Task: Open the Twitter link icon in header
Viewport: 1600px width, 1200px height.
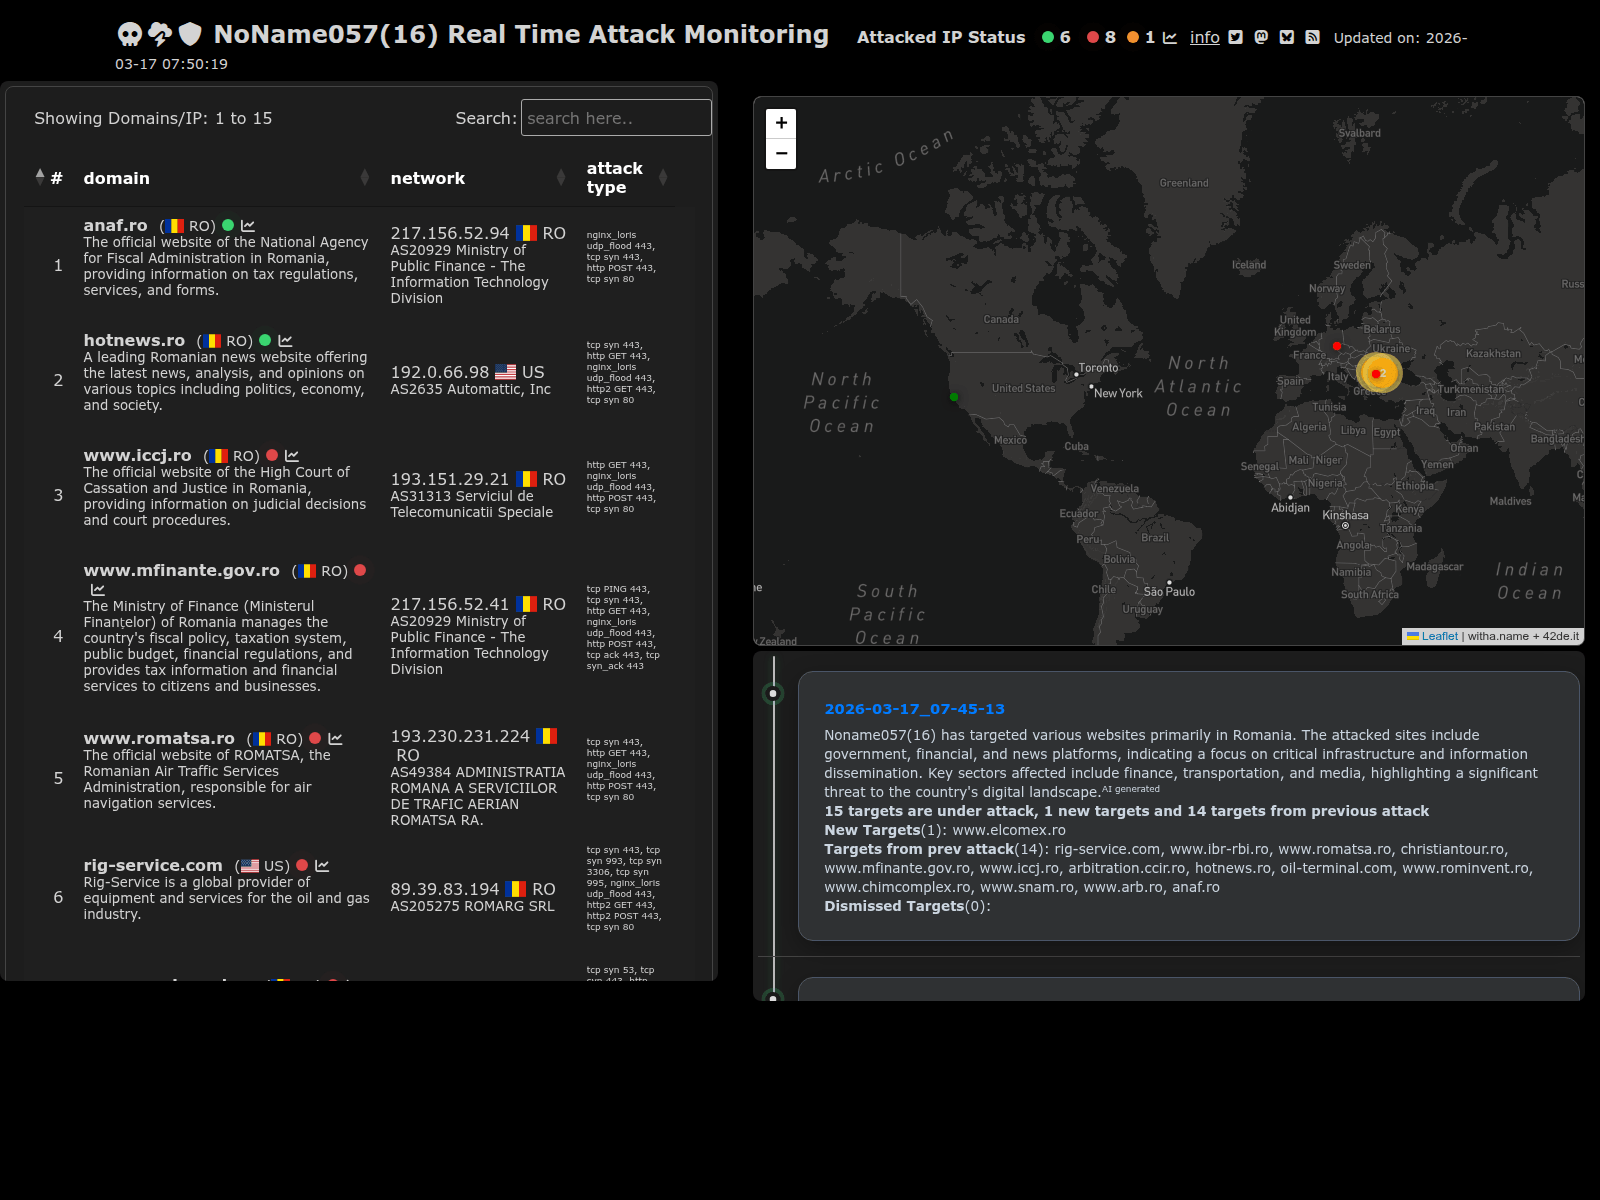Action: [1235, 37]
